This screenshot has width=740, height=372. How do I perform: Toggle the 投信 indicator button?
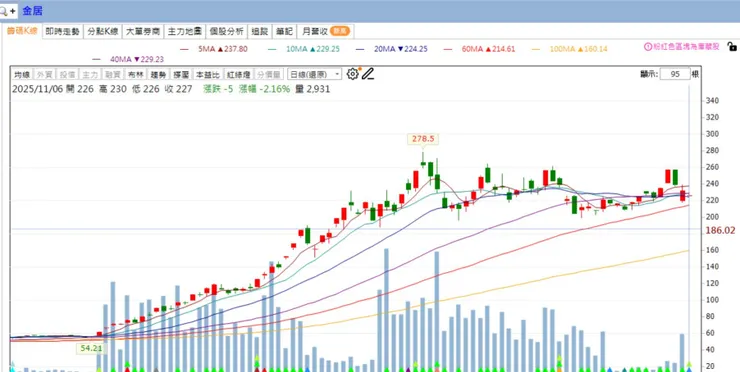point(67,75)
